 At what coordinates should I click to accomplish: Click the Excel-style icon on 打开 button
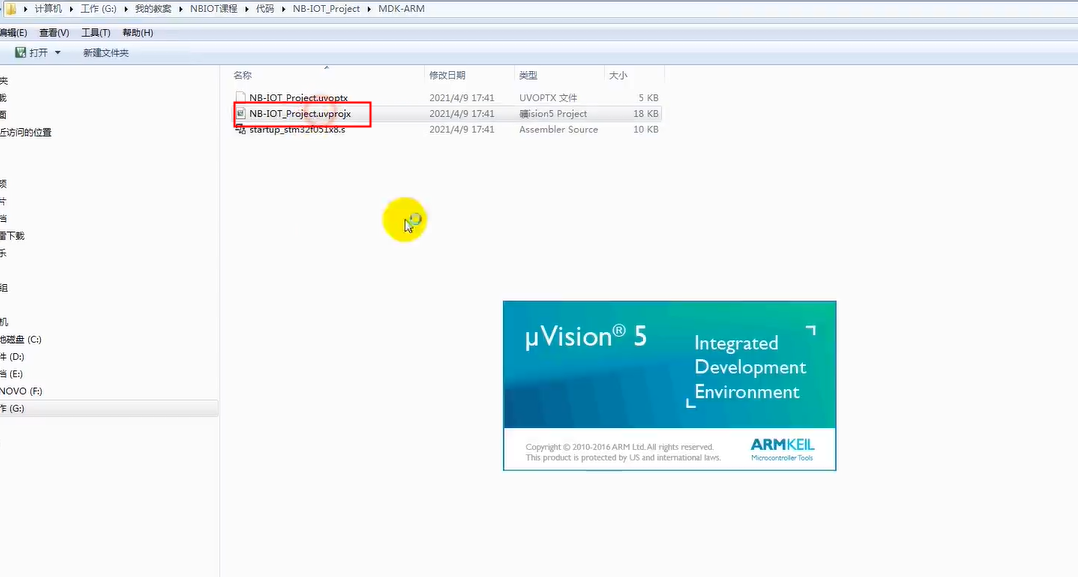click(21, 52)
